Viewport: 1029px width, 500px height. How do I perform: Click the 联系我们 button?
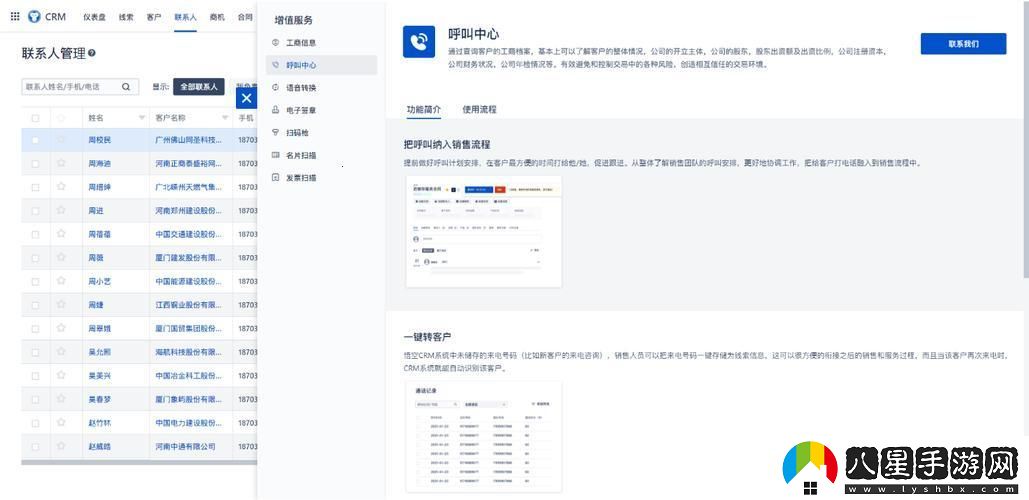pos(963,44)
